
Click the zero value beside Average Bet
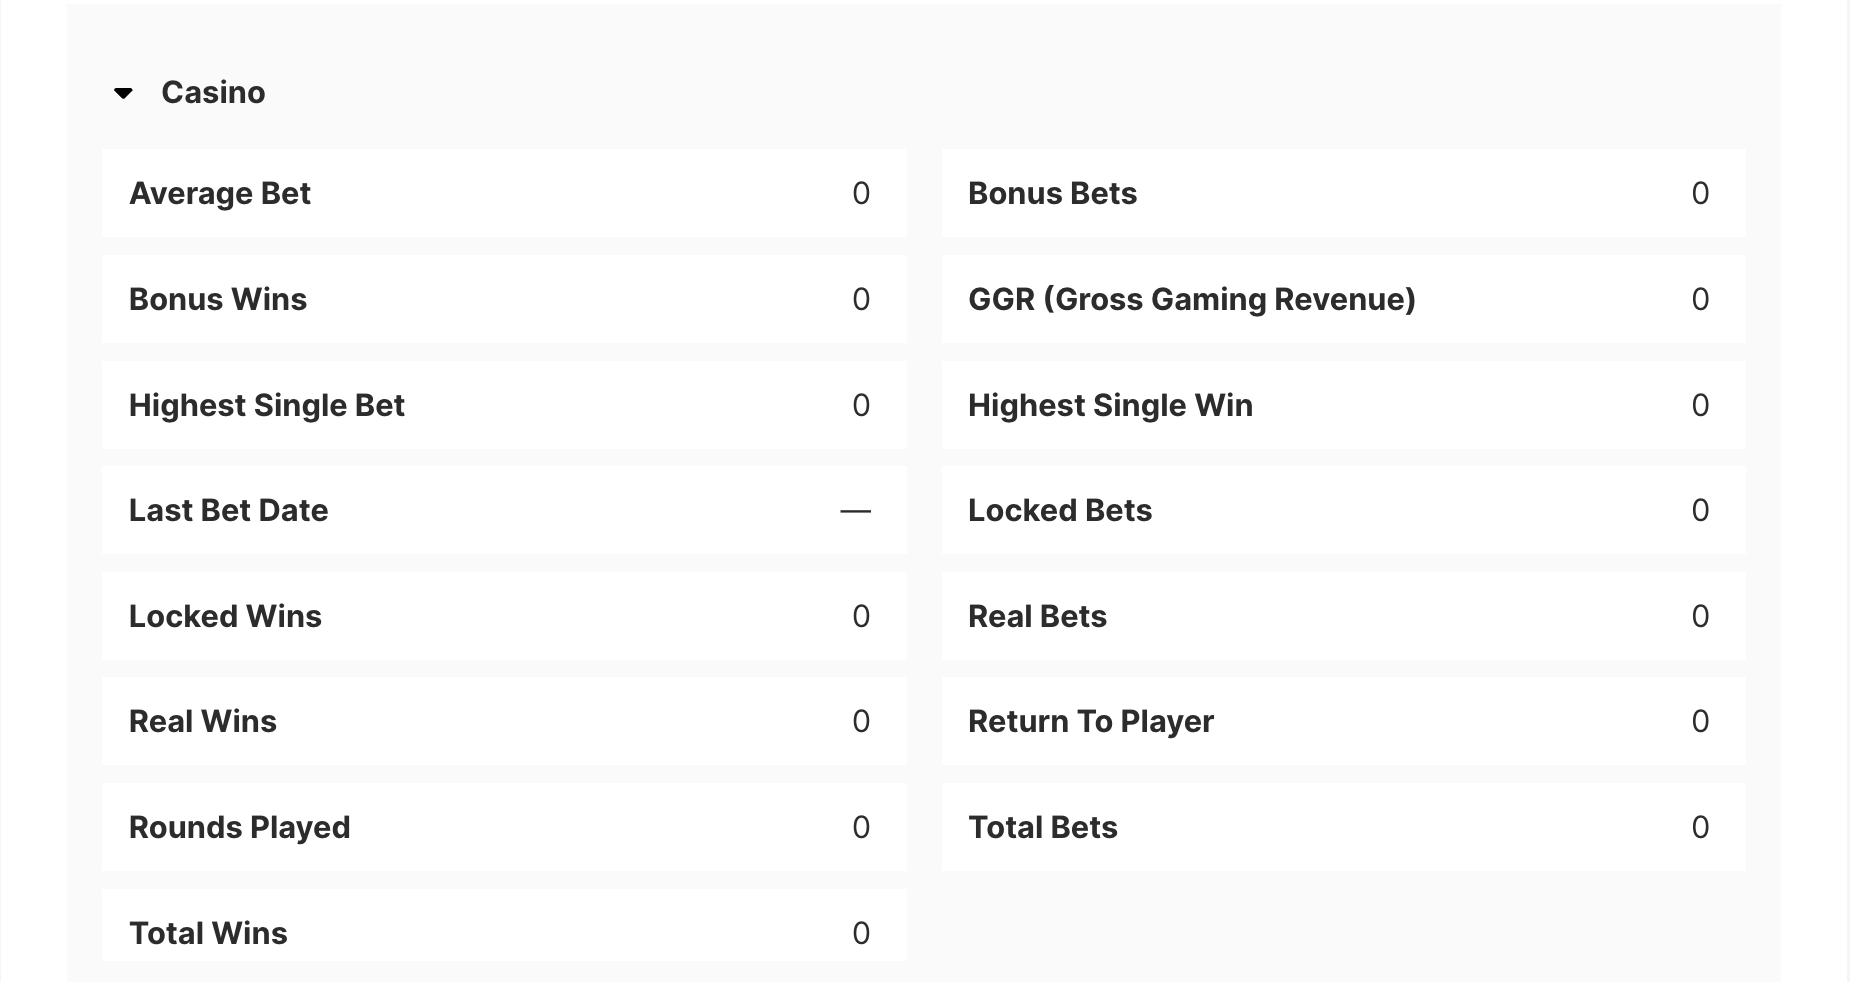861,193
